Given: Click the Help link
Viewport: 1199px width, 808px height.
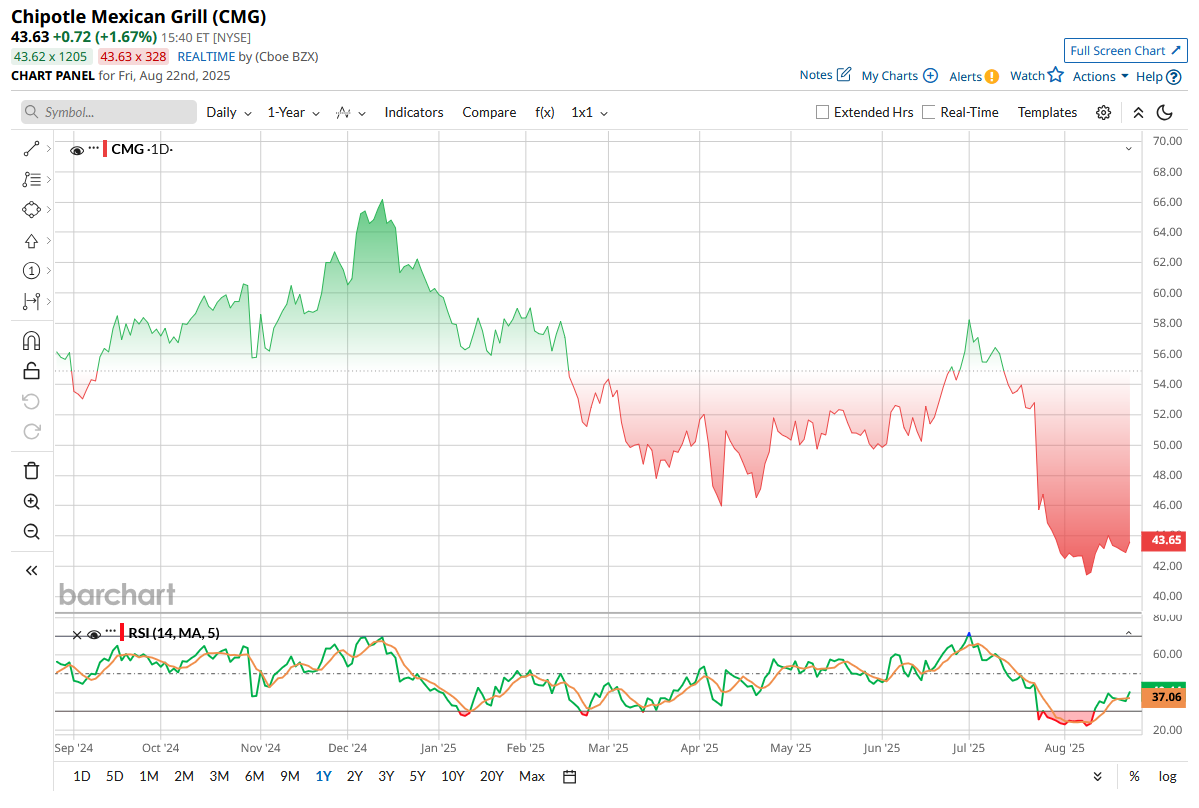Looking at the screenshot, I should point(1149,76).
